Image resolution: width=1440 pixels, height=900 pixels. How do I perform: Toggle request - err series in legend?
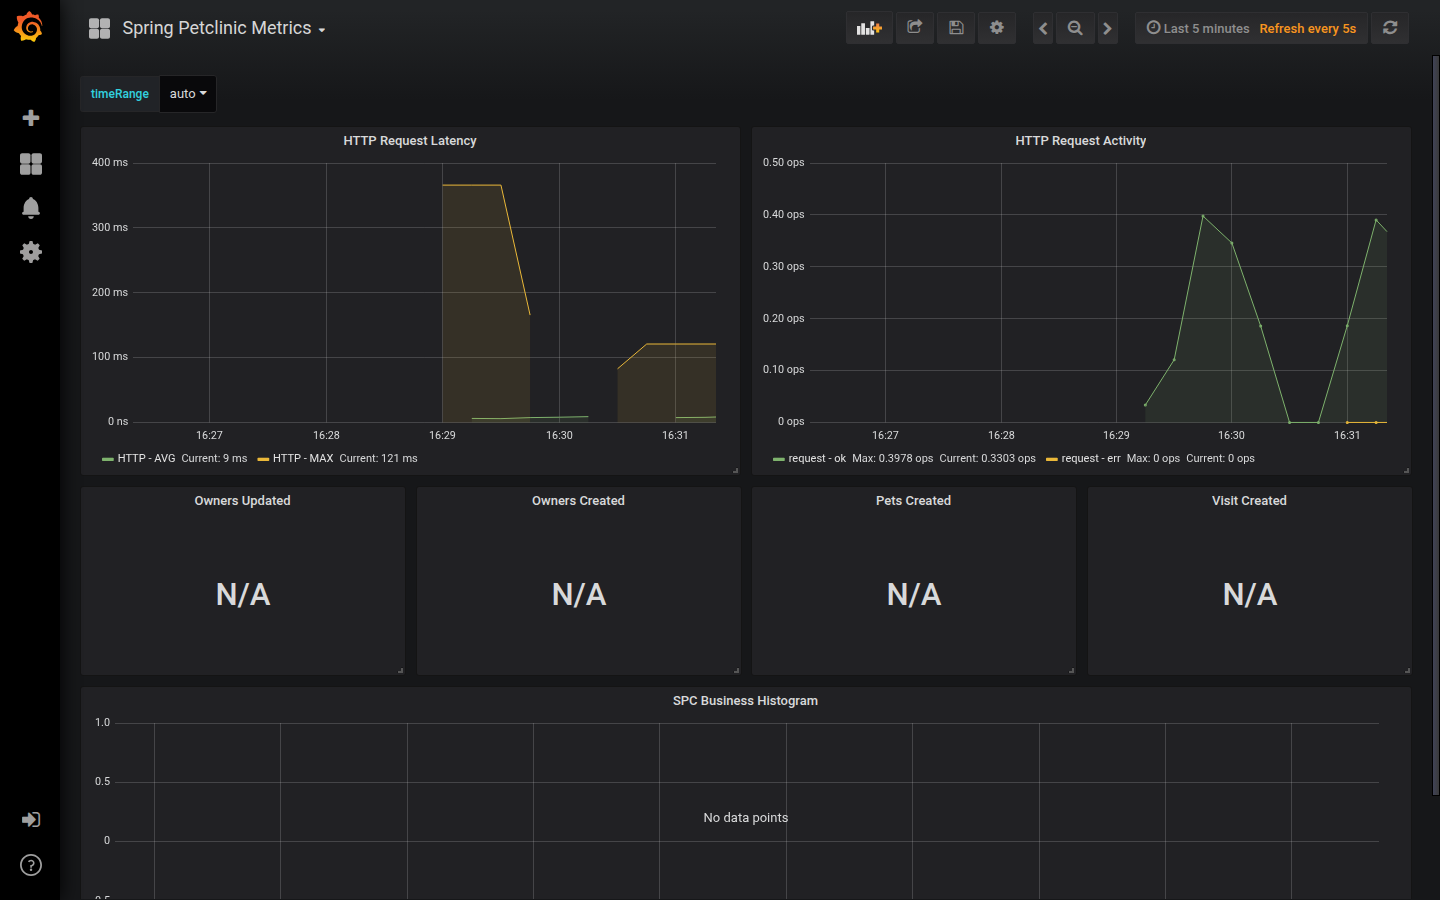(x=1091, y=459)
